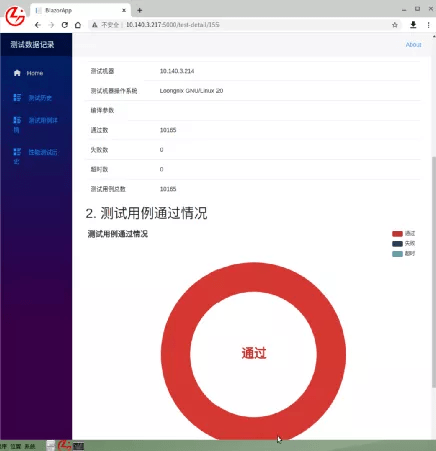Toggle teal 超时 legend entry
The image size is (436, 451).
point(403,254)
